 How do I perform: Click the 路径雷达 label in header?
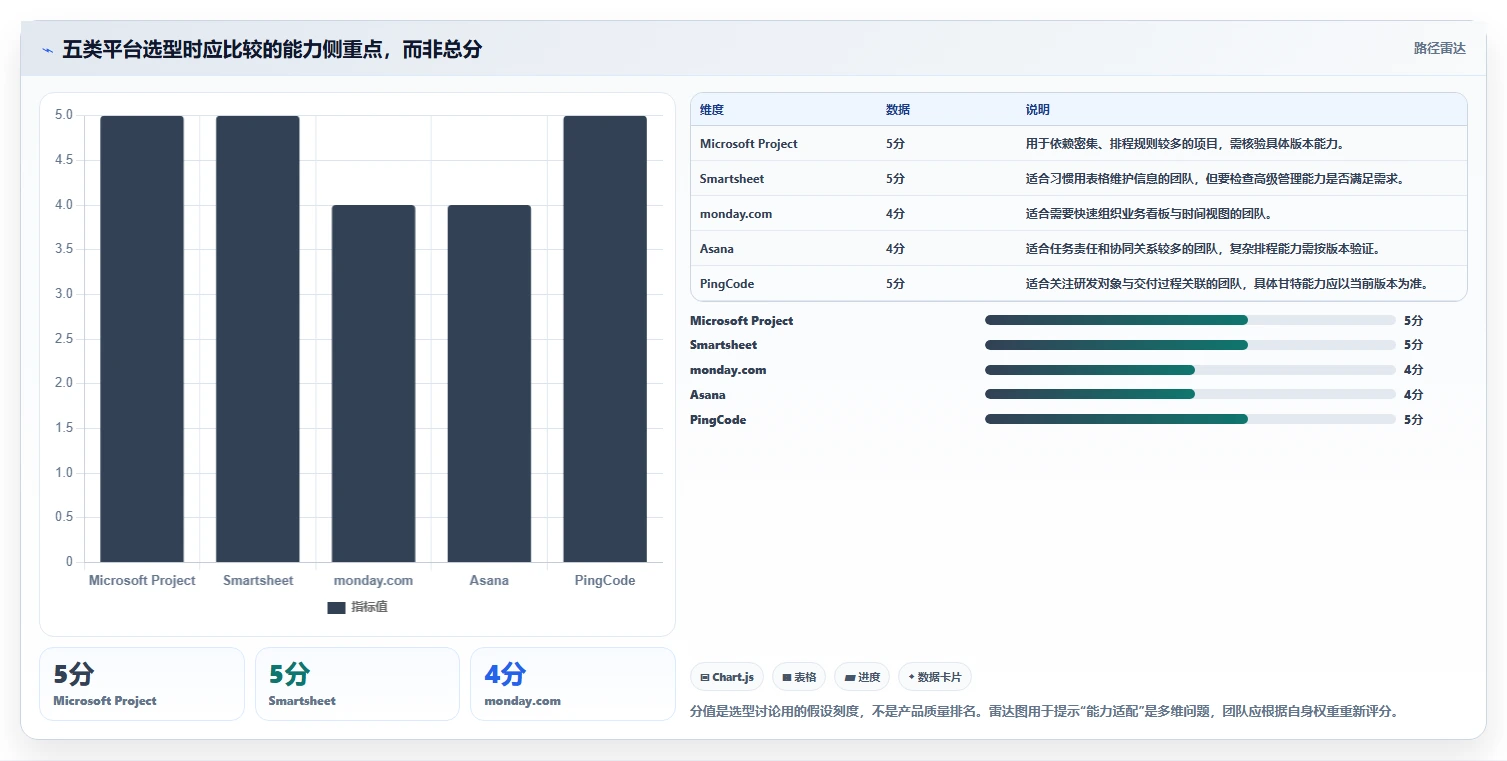1440,48
